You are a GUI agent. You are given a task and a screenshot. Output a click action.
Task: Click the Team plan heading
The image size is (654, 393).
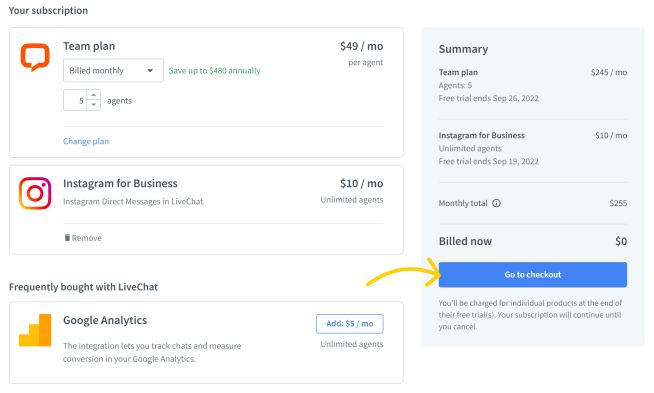[x=89, y=46]
